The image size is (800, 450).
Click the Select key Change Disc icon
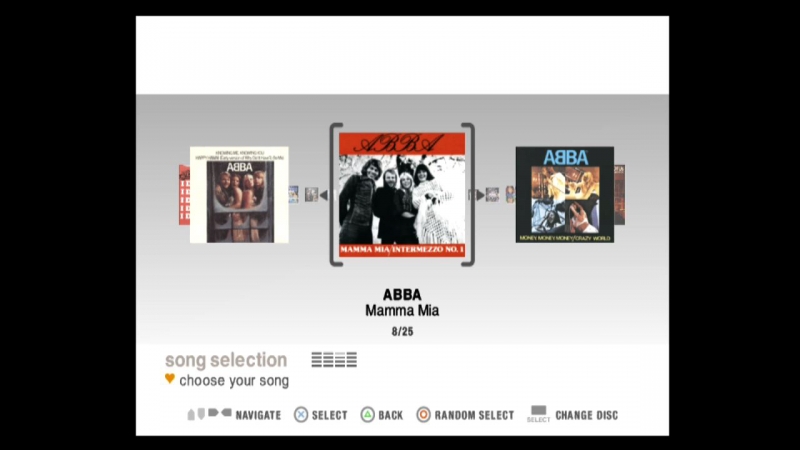pos(538,414)
